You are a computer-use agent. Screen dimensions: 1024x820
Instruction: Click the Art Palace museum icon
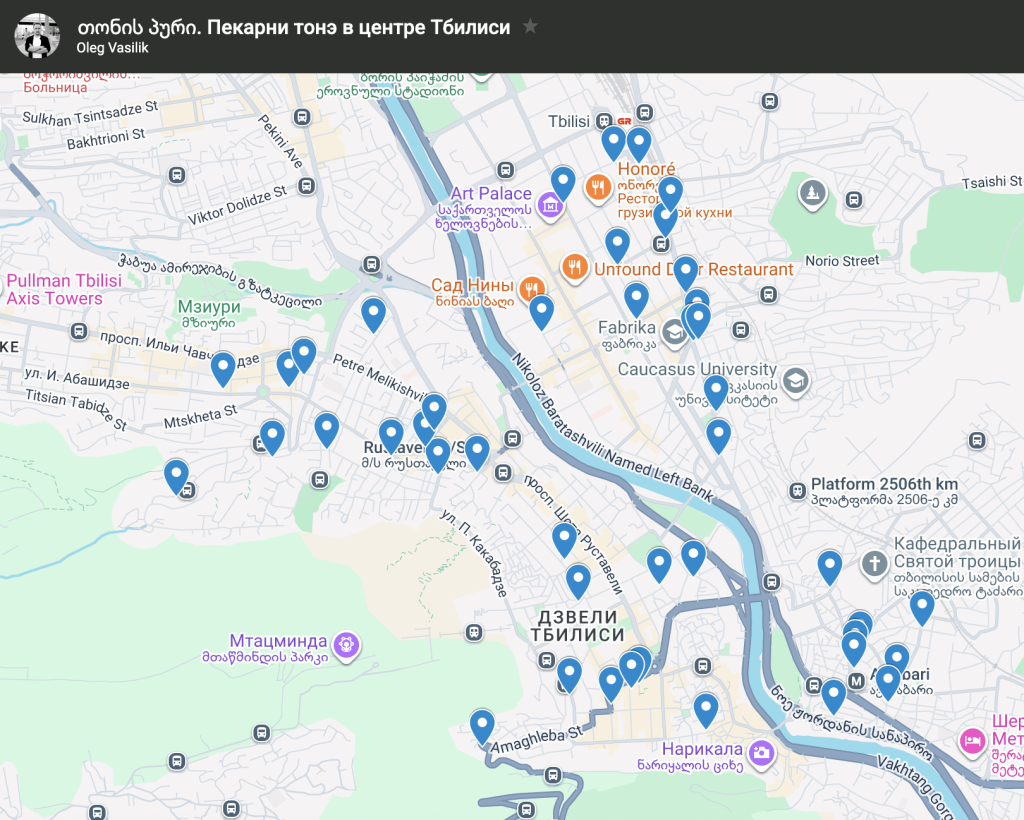(550, 206)
